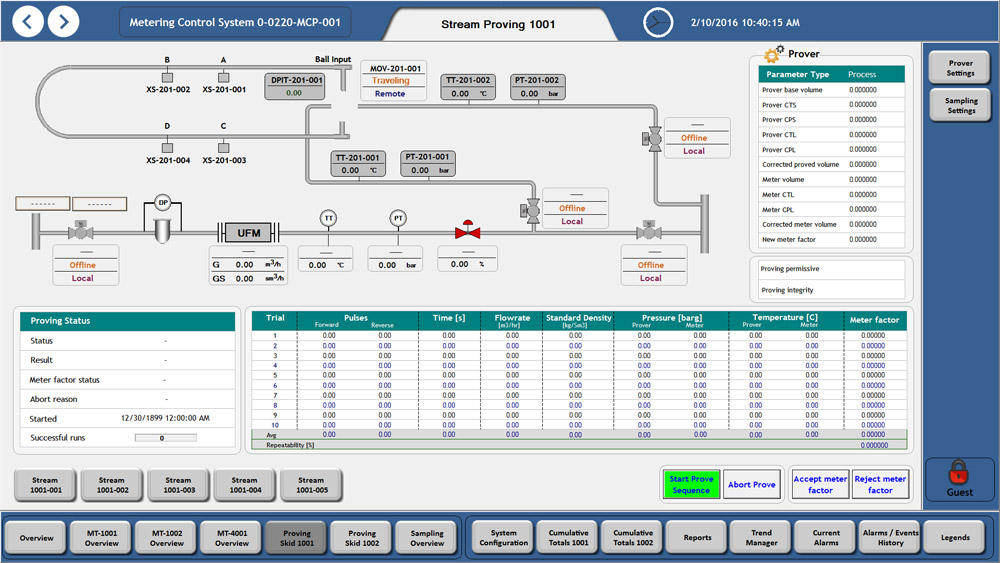Click the Prover base volume row

831,90
